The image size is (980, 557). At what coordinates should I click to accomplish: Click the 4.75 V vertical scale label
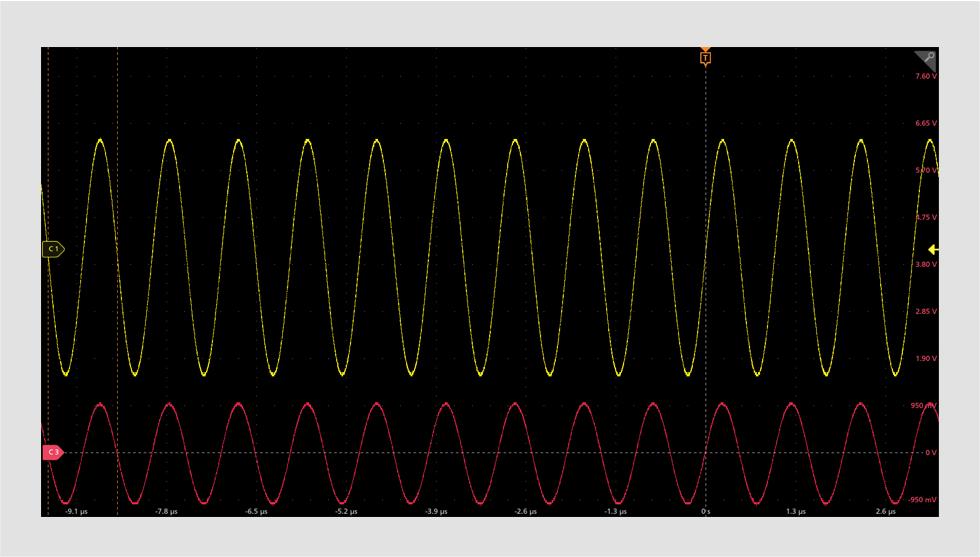pyautogui.click(x=925, y=217)
